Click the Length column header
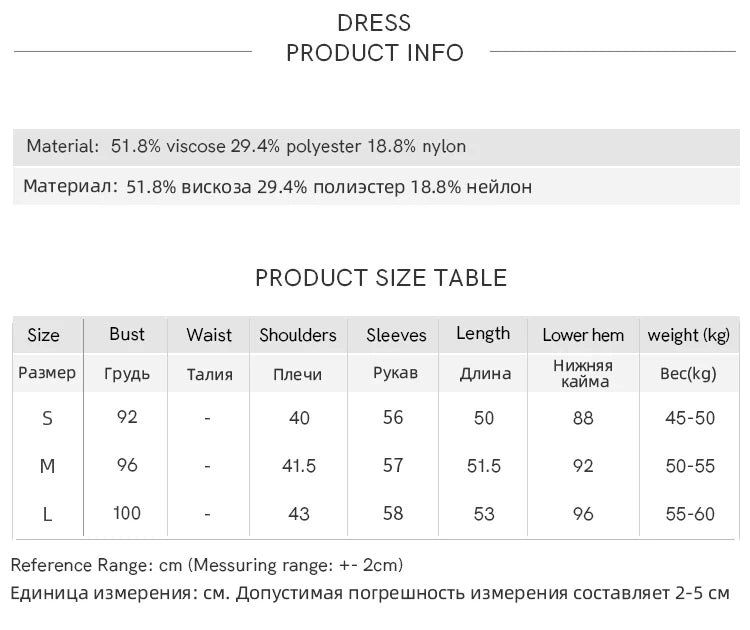Image resolution: width=750 pixels, height=630 pixels. pos(483,334)
